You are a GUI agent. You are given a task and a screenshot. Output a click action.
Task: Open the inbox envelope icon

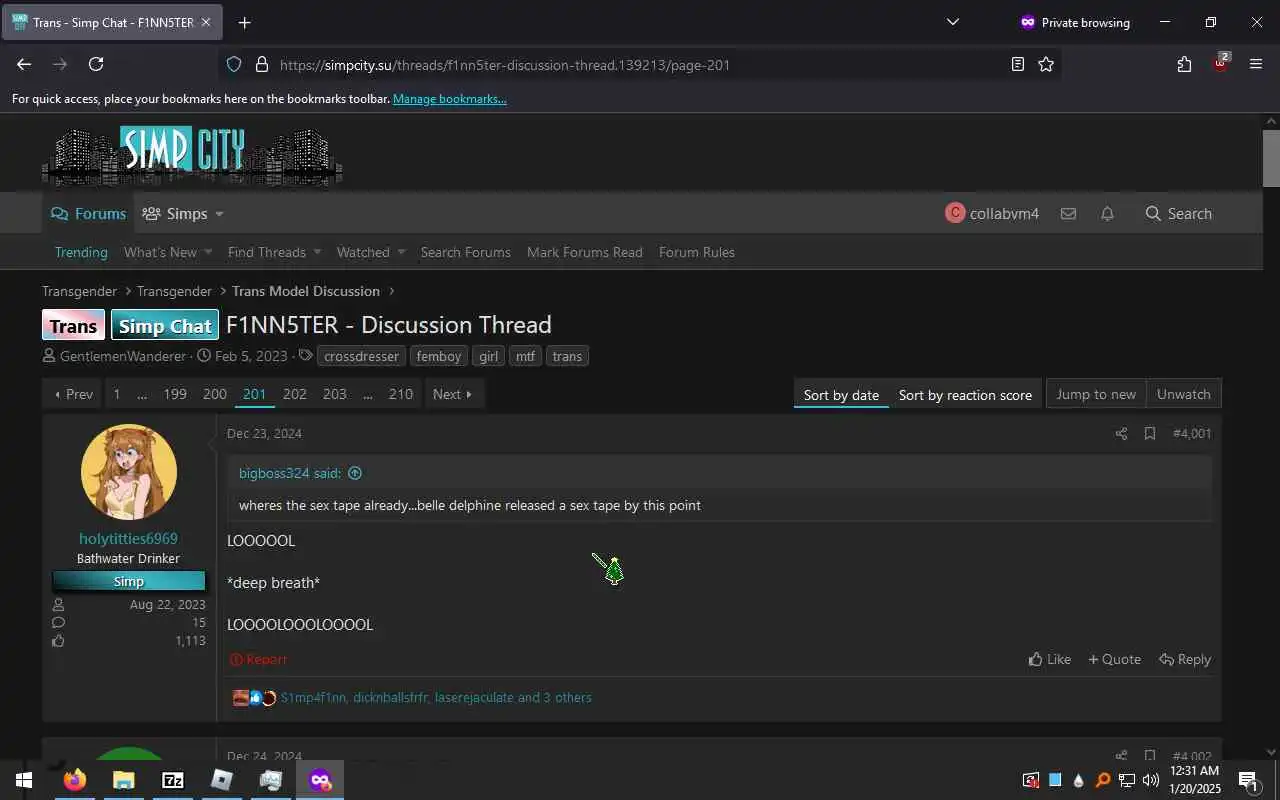pos(1068,213)
